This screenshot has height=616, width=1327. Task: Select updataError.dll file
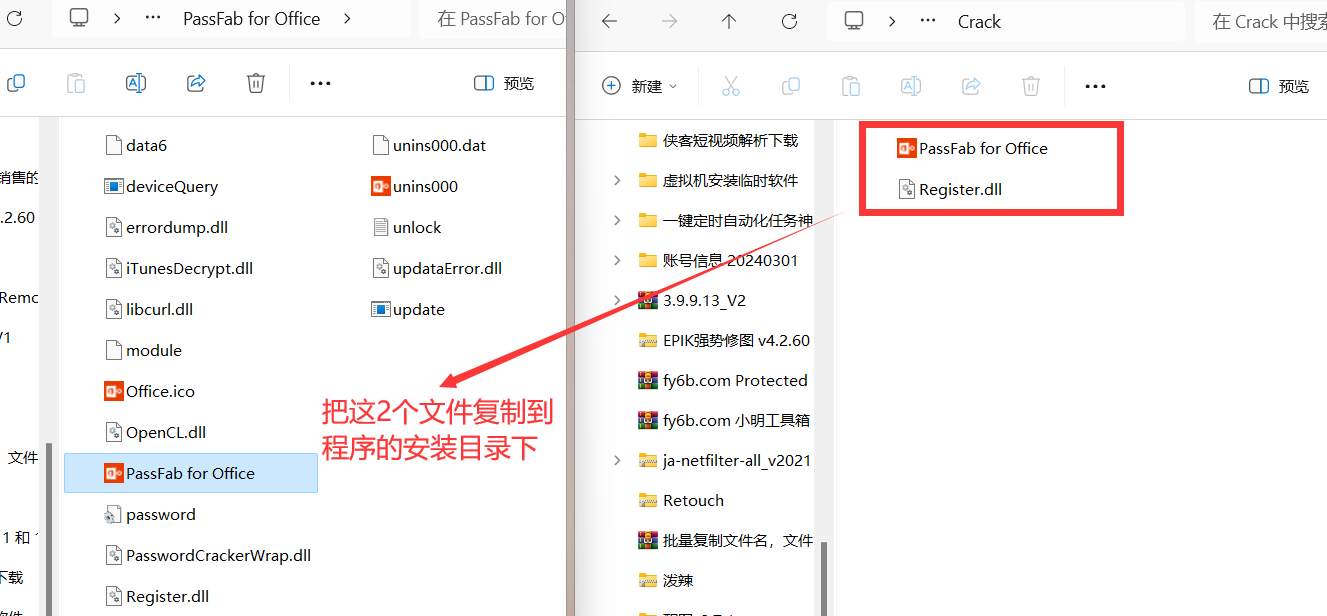[437, 268]
